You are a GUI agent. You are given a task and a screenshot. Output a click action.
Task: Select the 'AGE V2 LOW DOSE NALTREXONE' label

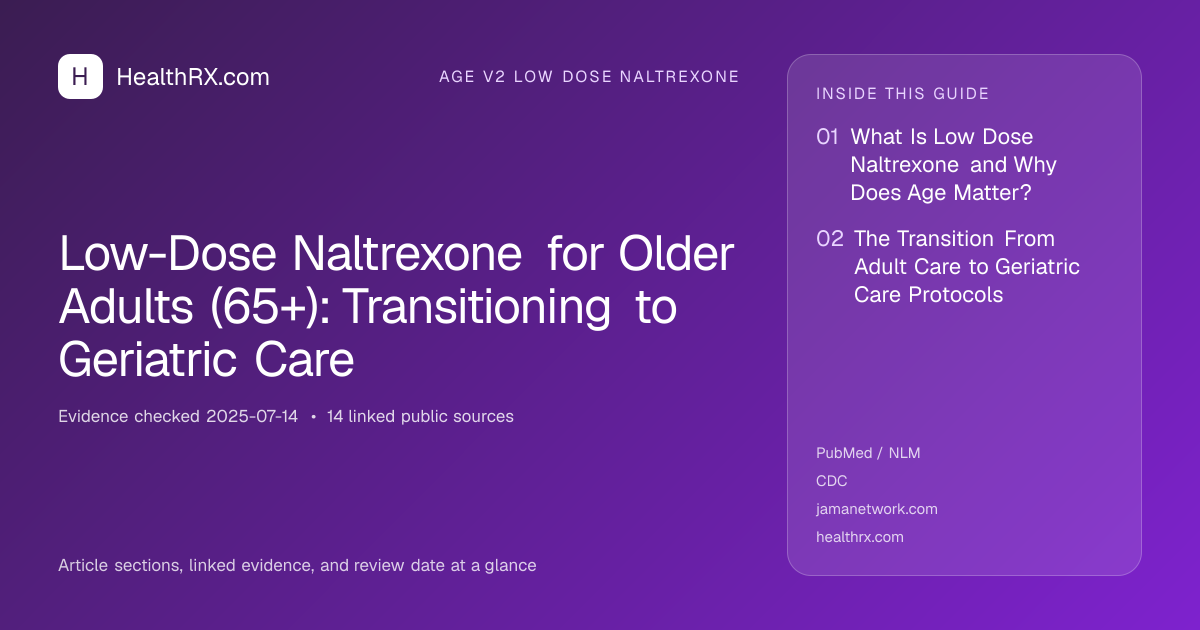click(x=589, y=77)
